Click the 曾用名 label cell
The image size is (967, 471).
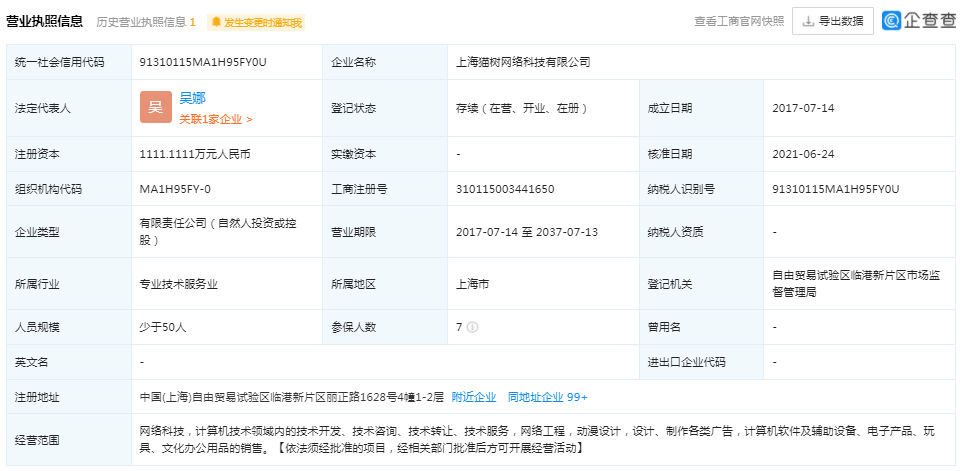click(702, 327)
